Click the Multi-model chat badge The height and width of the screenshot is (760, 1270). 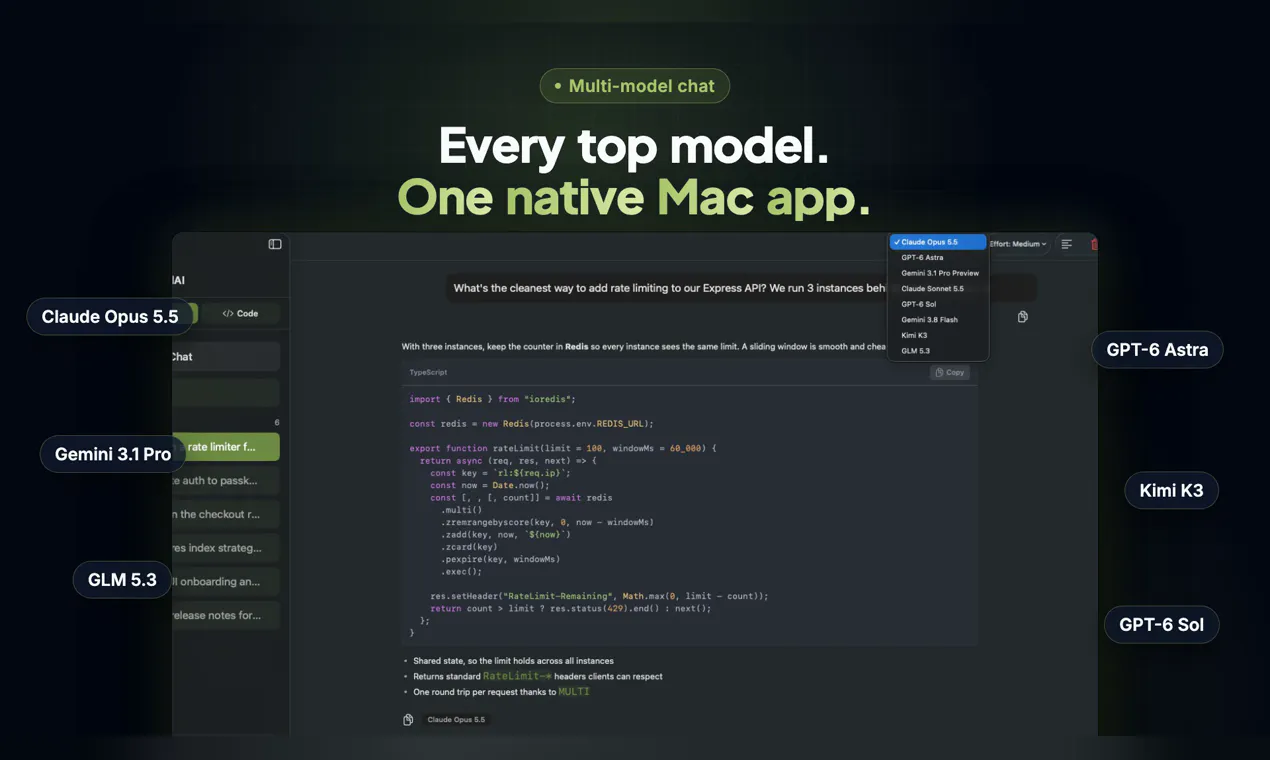tap(635, 86)
